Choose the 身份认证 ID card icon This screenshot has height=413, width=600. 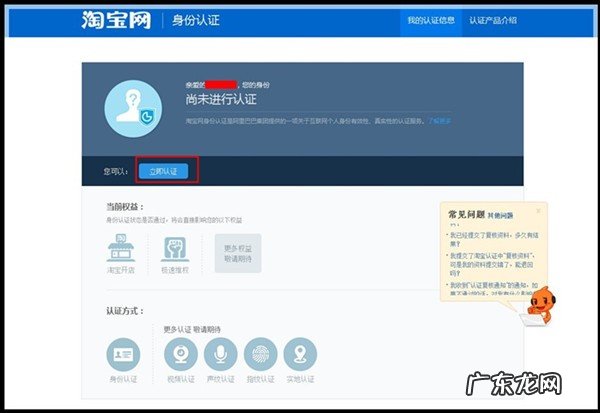point(123,354)
